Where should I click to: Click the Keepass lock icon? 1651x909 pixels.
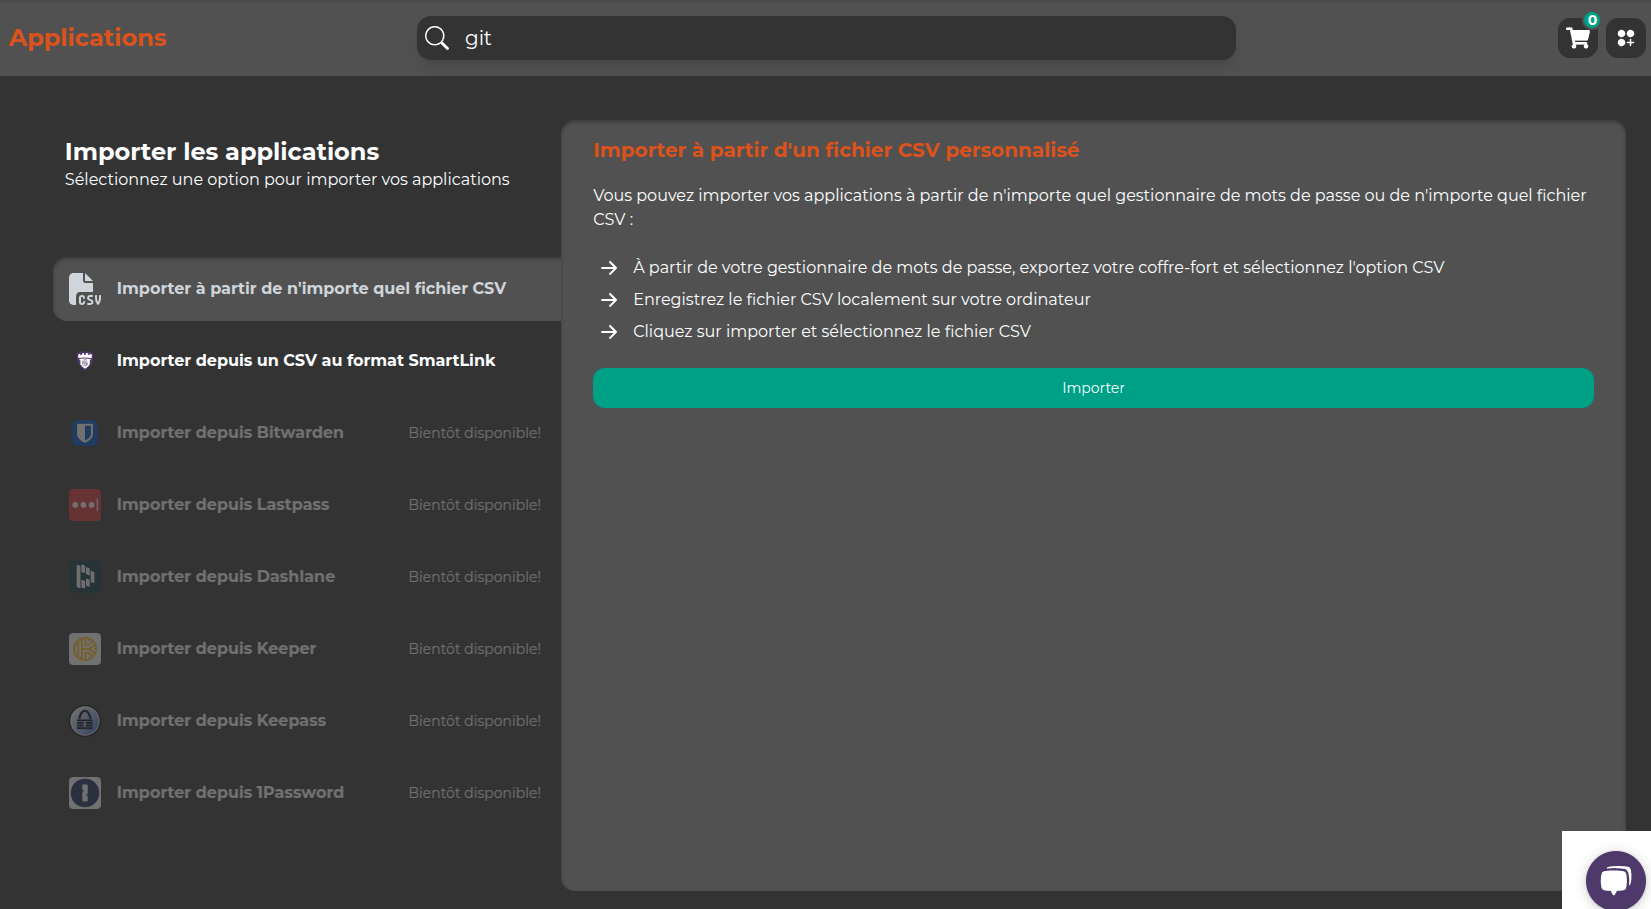tap(85, 721)
